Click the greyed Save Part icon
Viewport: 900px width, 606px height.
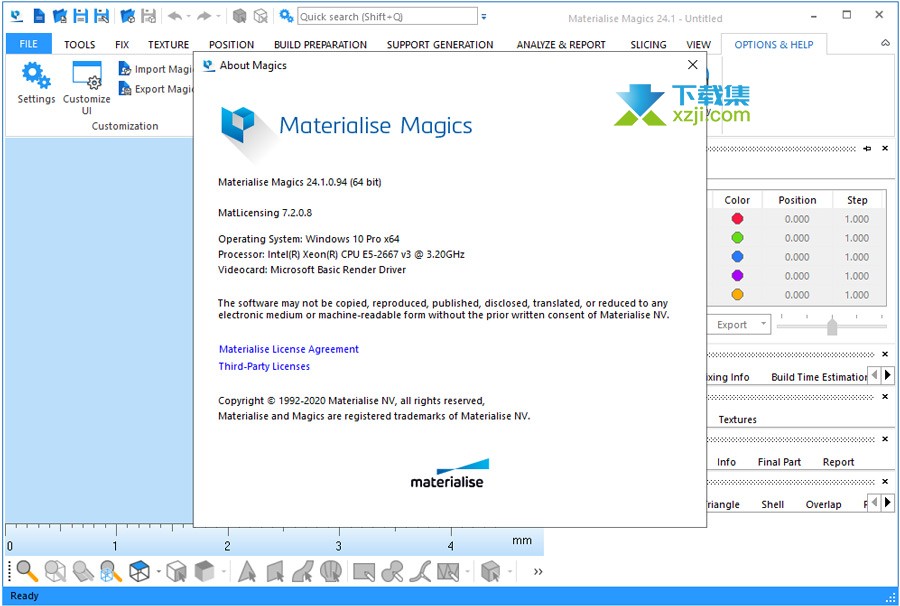[x=149, y=16]
